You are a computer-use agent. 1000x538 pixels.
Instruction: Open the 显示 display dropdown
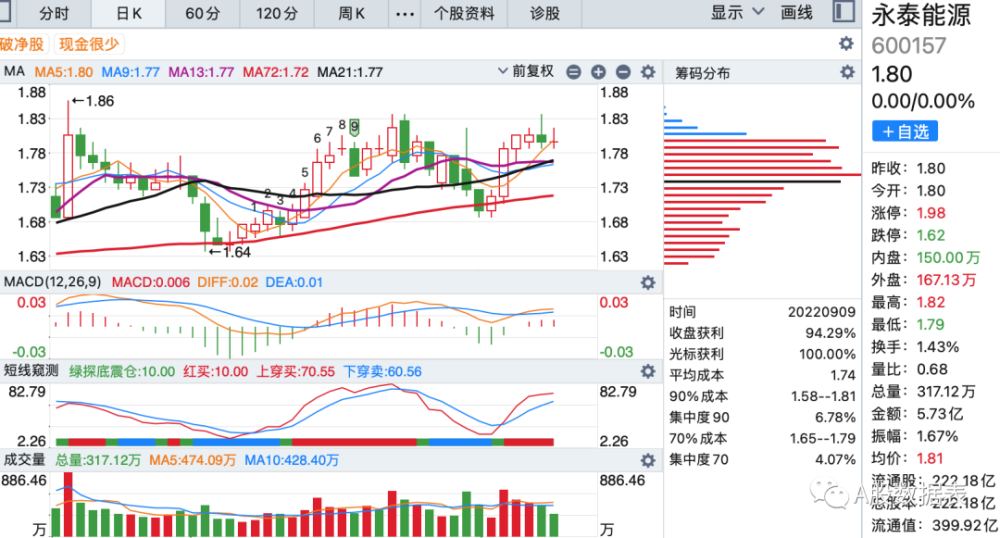[x=737, y=12]
